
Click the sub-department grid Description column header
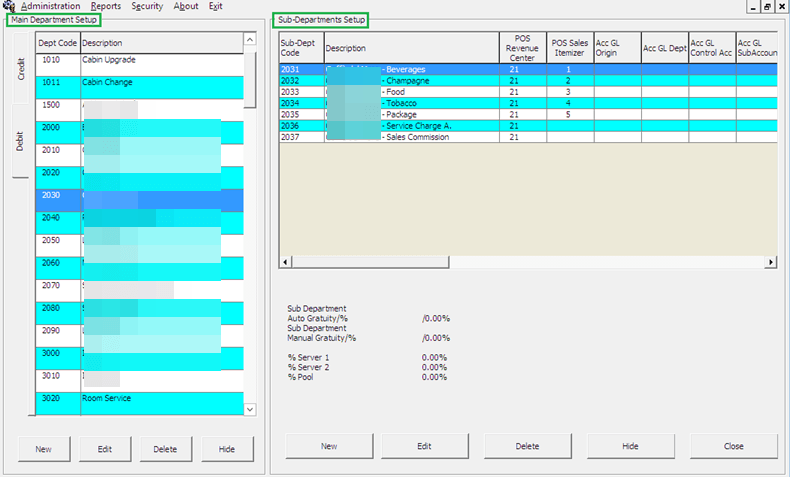tap(412, 48)
